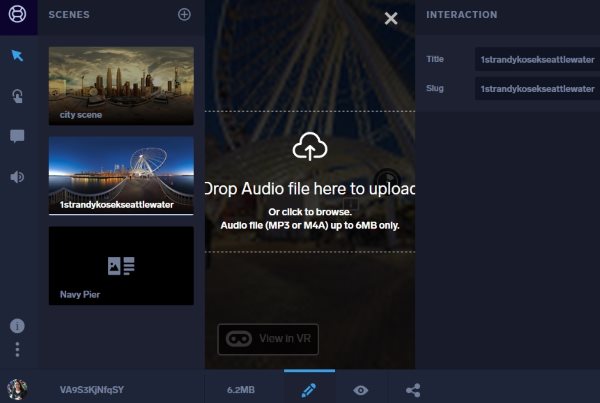This screenshot has width=600, height=403.
Task: Edit the Slug input field
Action: (537, 88)
